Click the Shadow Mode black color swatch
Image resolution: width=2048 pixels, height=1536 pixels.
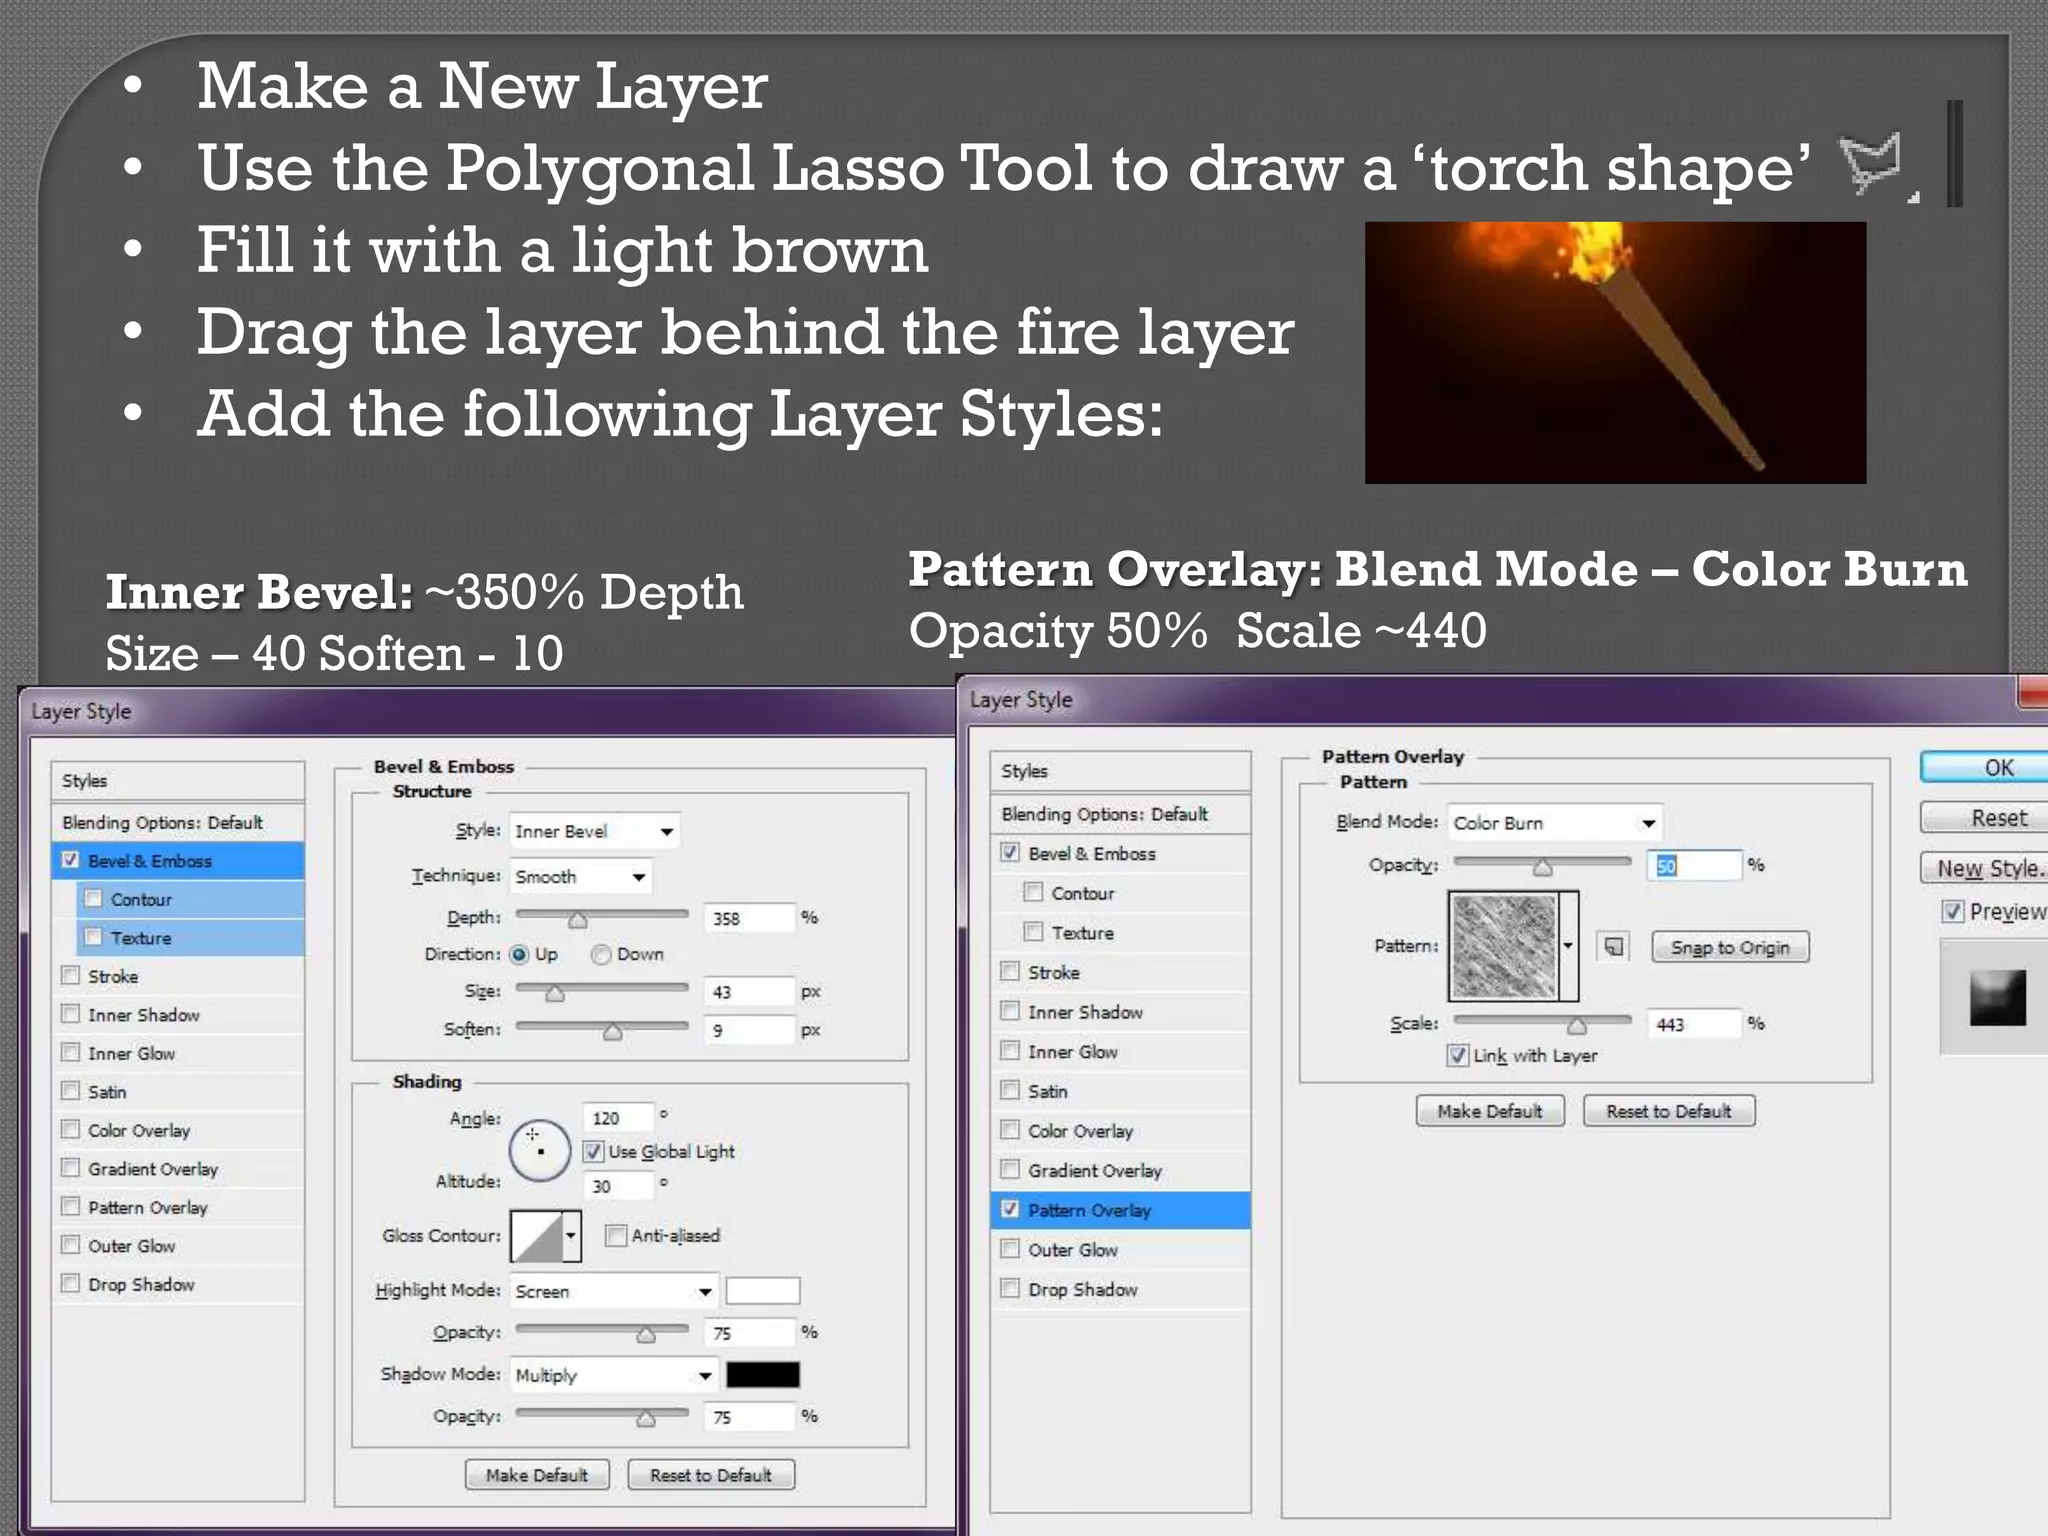click(x=763, y=1375)
